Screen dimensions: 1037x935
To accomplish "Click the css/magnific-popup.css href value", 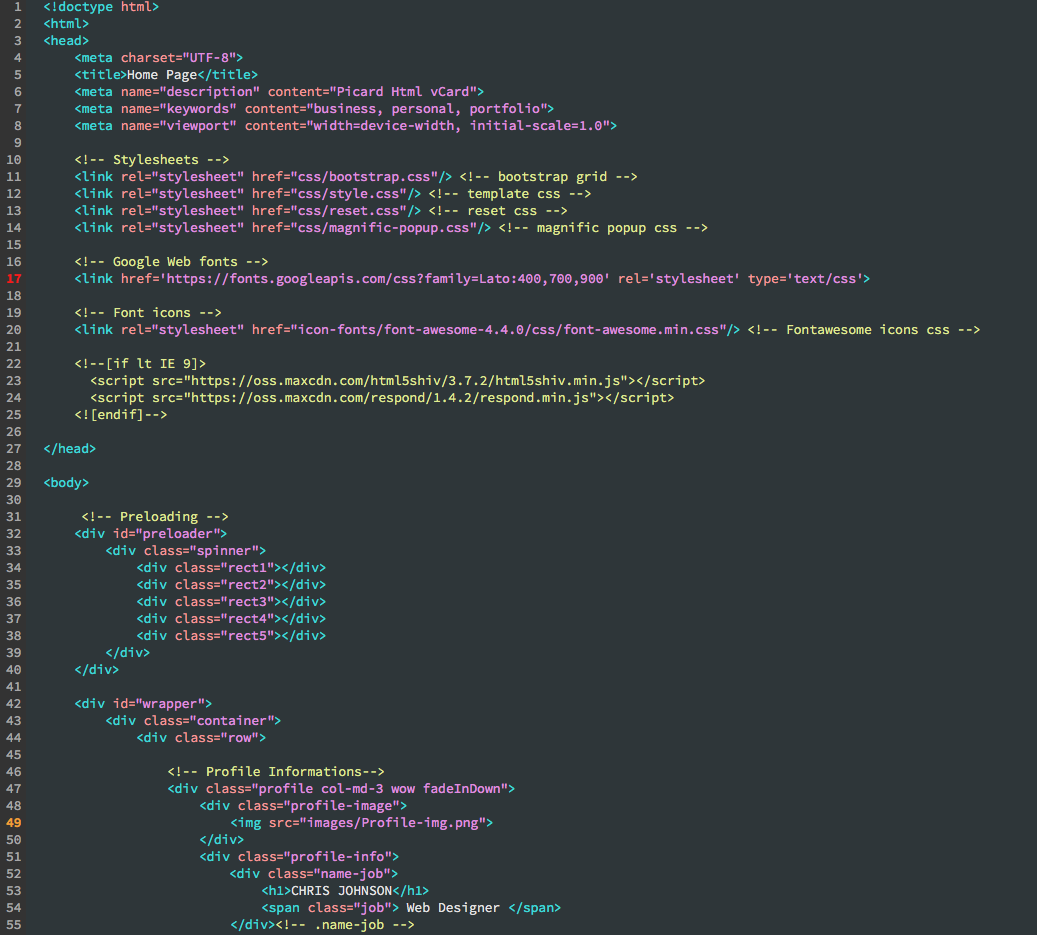I will (384, 228).
